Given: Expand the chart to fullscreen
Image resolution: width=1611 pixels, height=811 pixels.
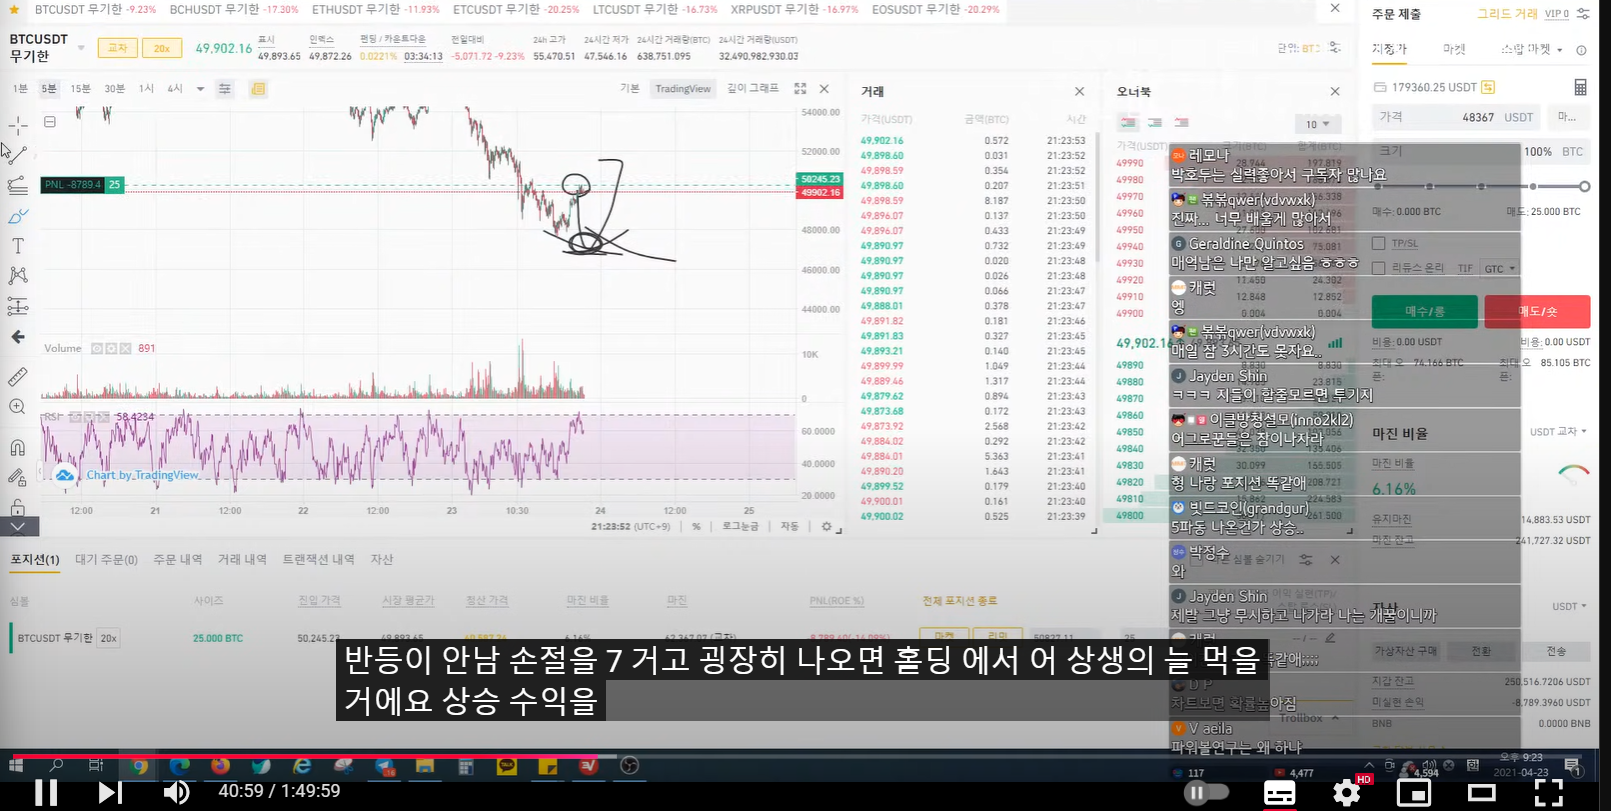Looking at the screenshot, I should pos(800,89).
